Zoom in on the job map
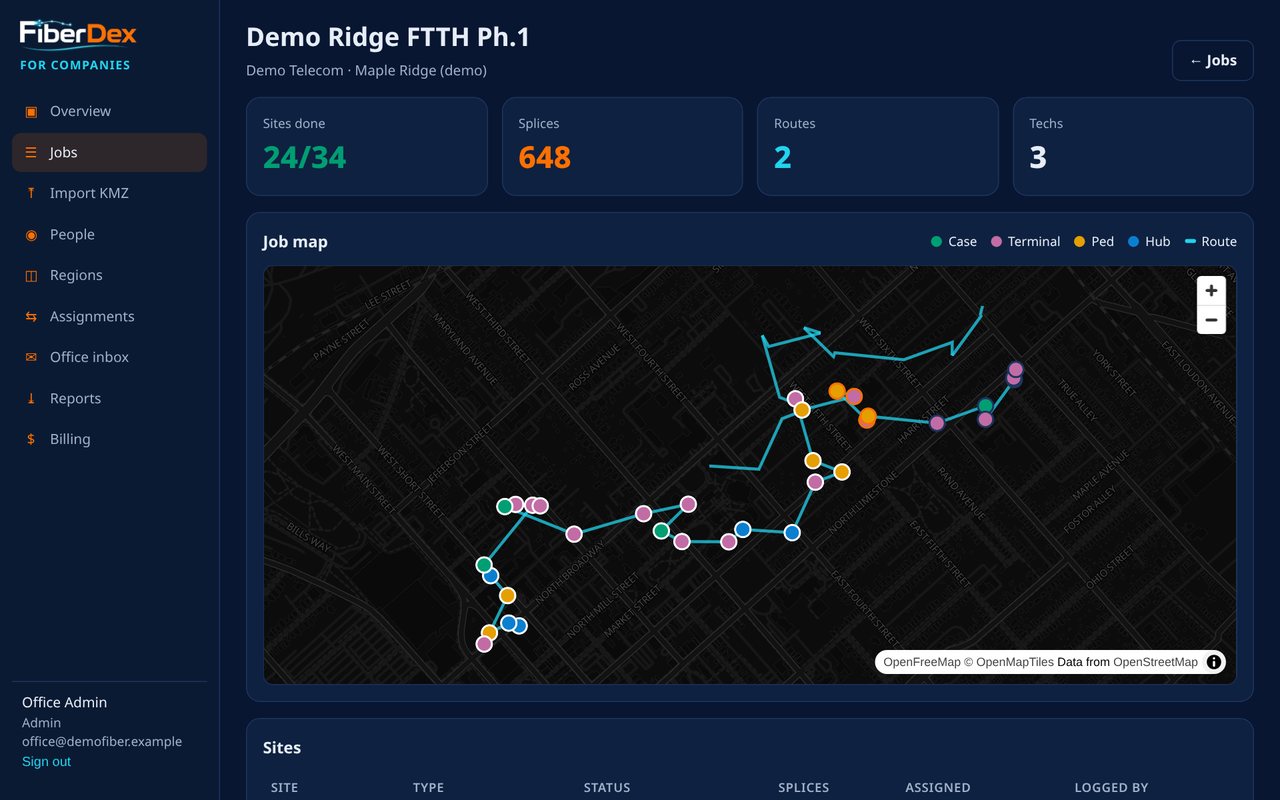The height and width of the screenshot is (800, 1280). 1211,290
